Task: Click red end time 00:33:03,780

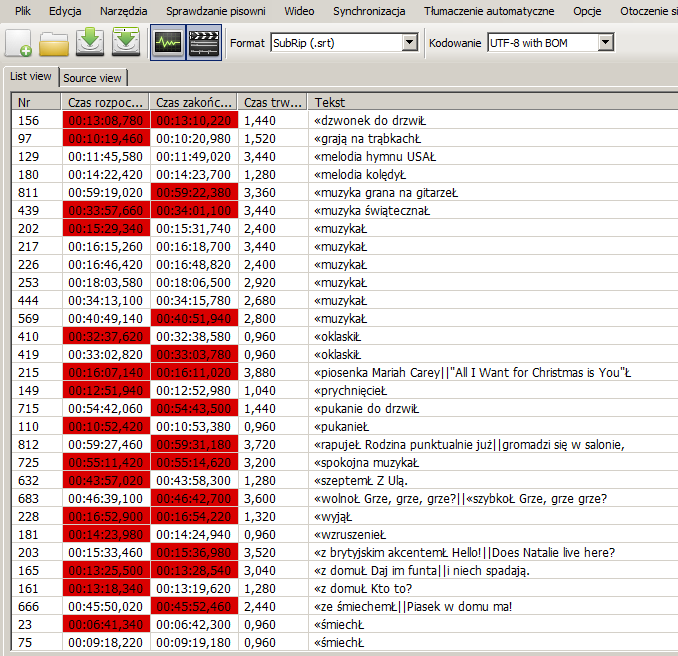Action: (x=194, y=355)
